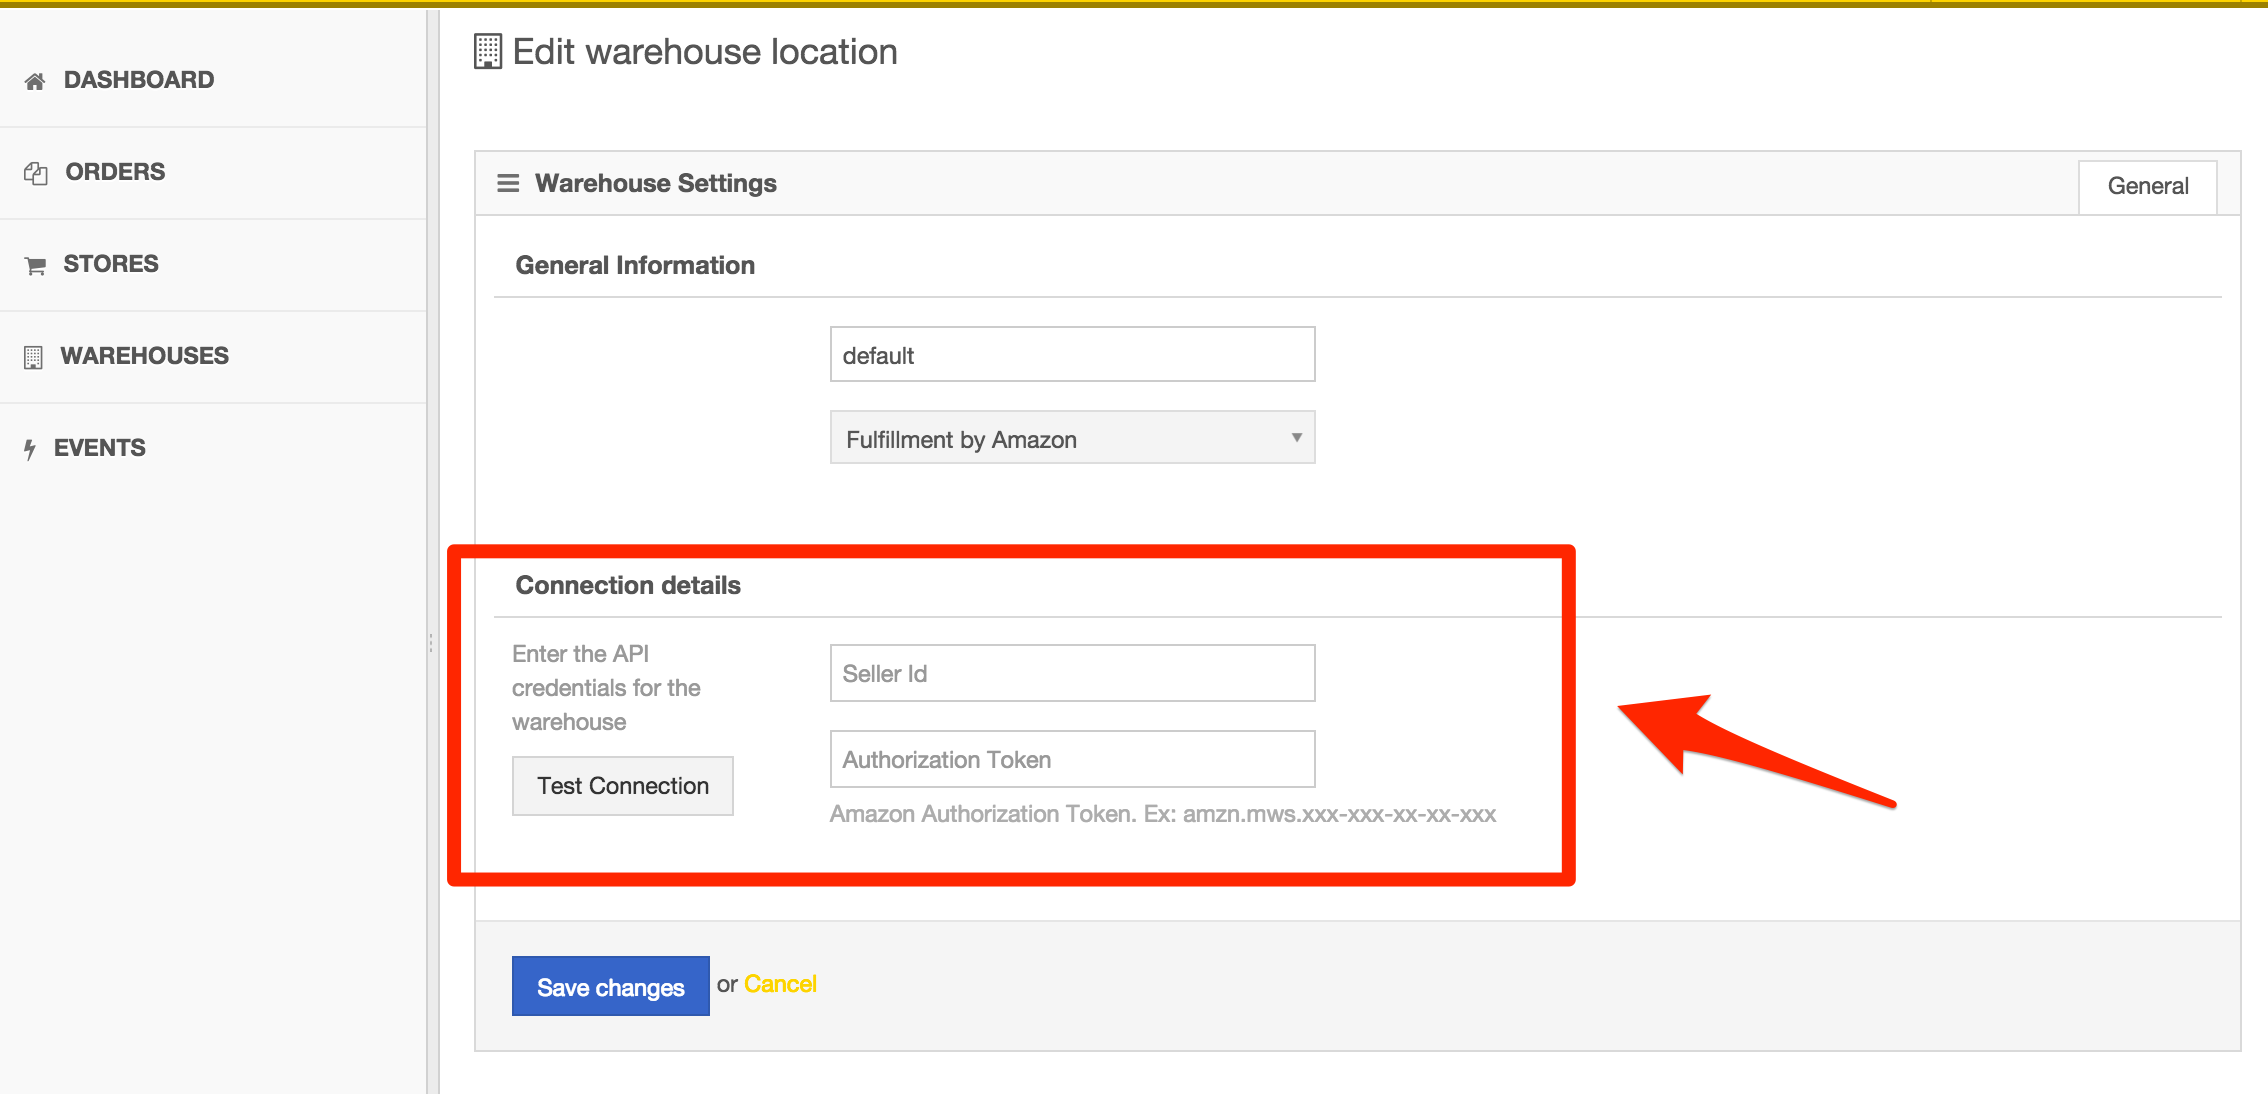Click the warehouse name field containing default
This screenshot has height=1094, width=2268.
click(x=1072, y=354)
